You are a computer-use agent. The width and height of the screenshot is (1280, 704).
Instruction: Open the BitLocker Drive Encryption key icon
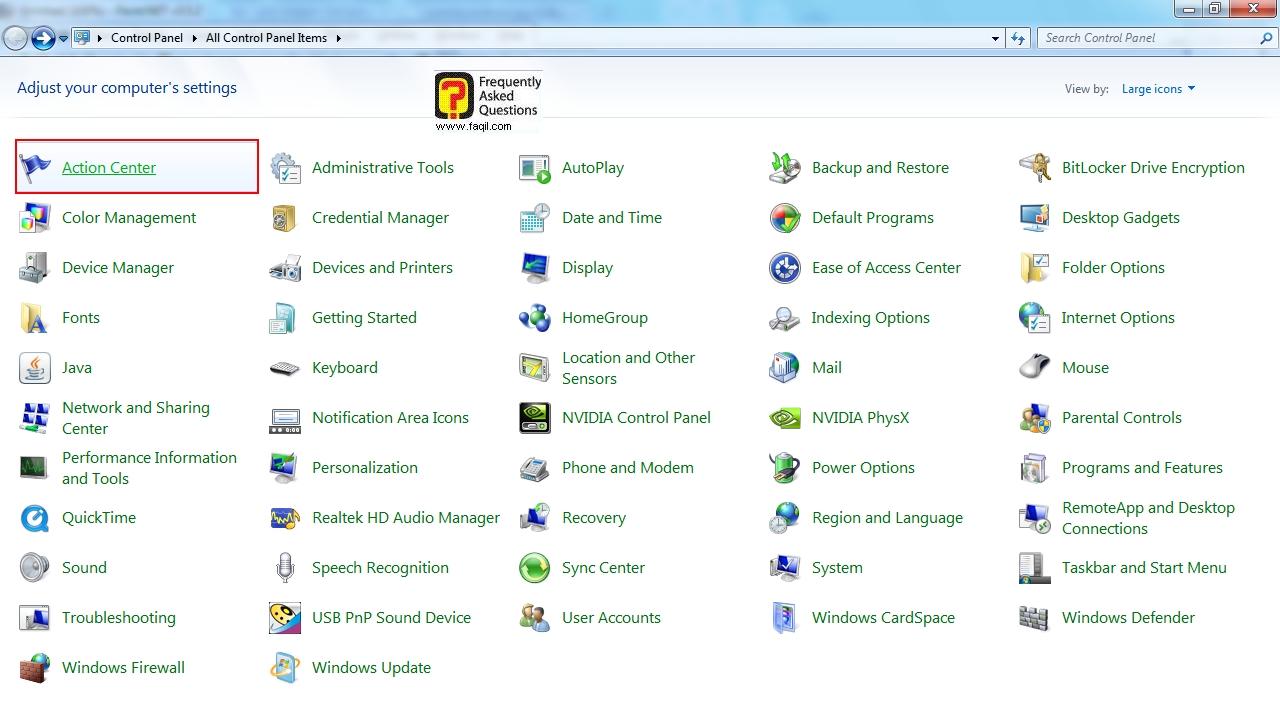coord(1035,168)
